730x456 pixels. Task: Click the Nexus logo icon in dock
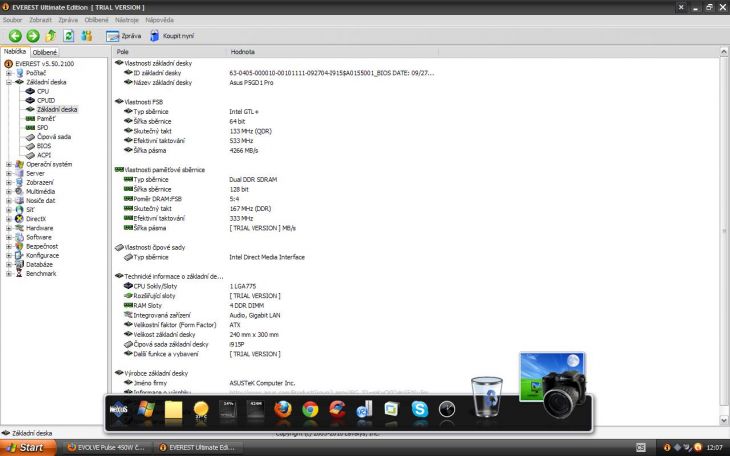(x=118, y=410)
